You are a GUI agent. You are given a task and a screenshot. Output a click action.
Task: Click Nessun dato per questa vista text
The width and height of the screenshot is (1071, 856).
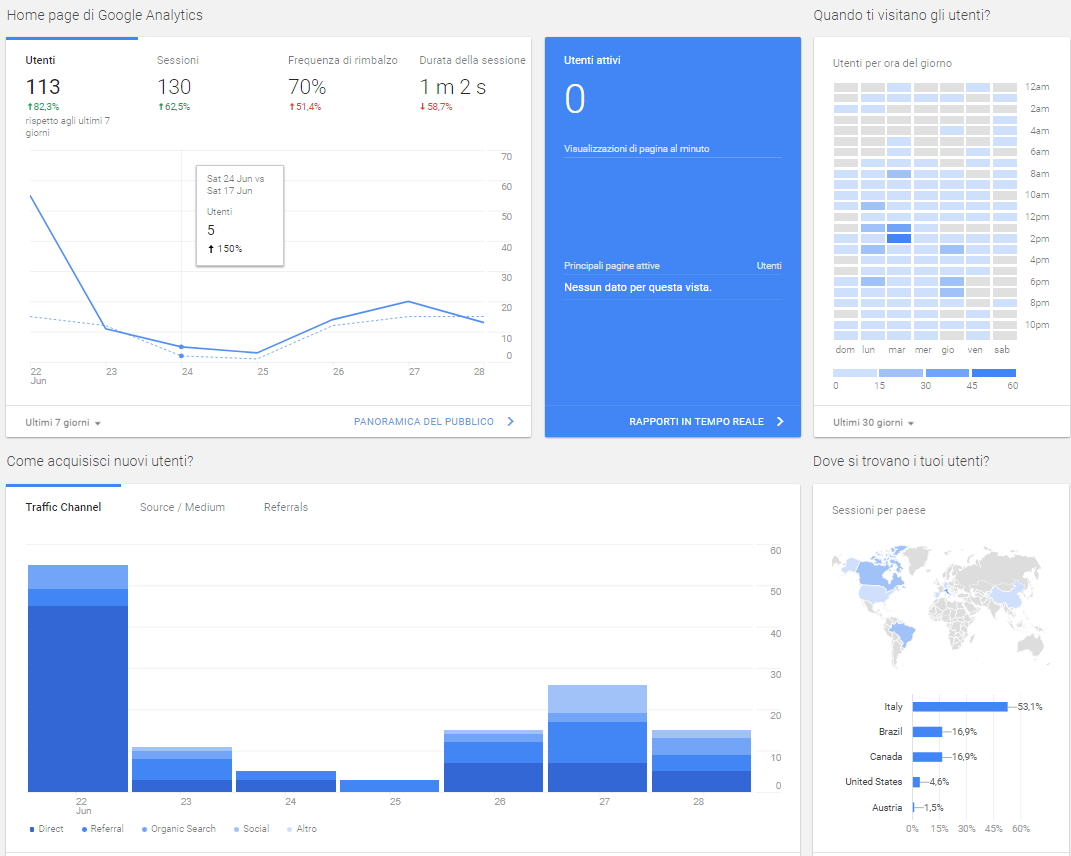click(x=638, y=287)
